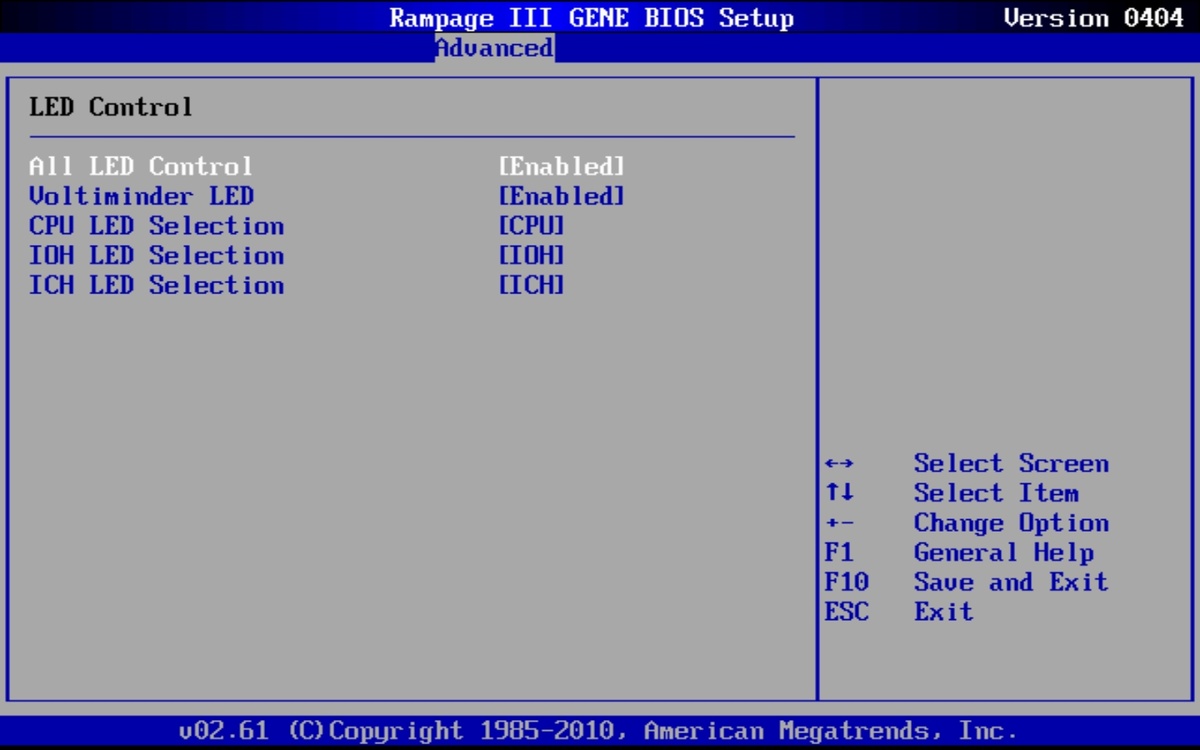Click the General Help text

pos(1003,553)
